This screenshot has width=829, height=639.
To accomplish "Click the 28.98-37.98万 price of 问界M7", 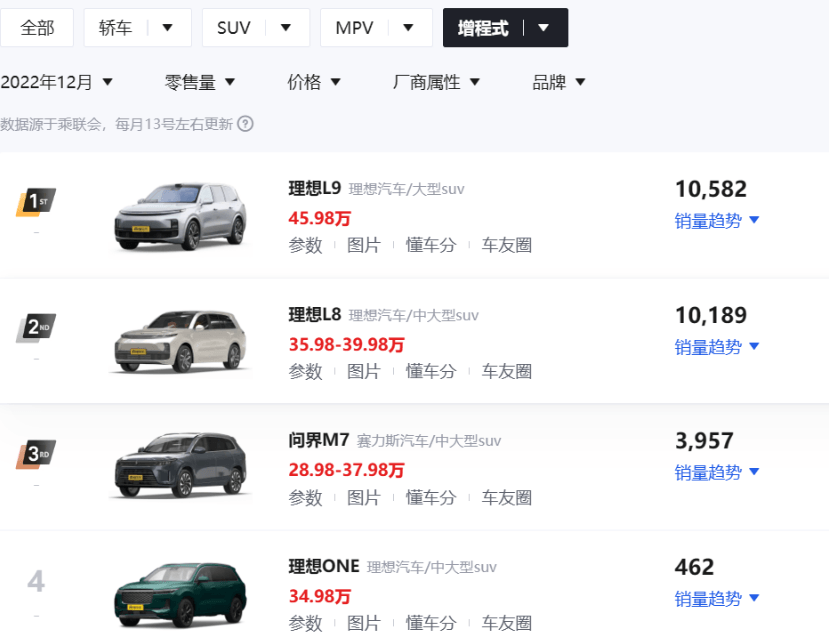I will (x=346, y=470).
